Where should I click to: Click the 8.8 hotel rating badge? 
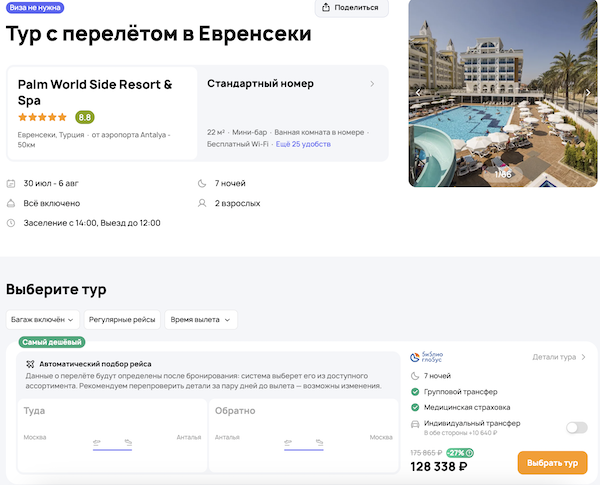85,117
